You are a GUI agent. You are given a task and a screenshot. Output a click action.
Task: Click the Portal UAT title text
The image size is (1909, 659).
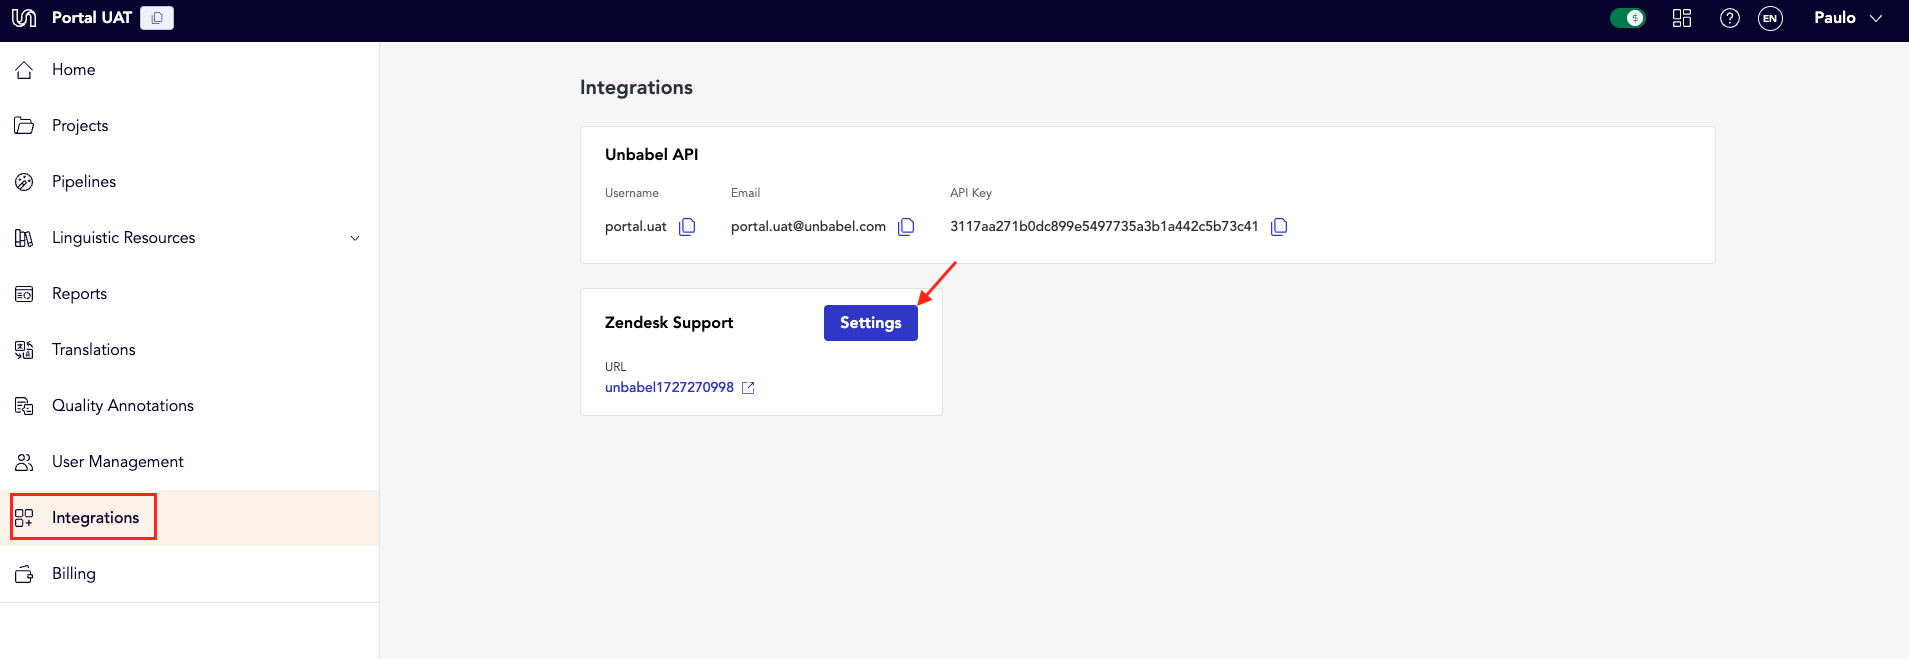pos(92,18)
